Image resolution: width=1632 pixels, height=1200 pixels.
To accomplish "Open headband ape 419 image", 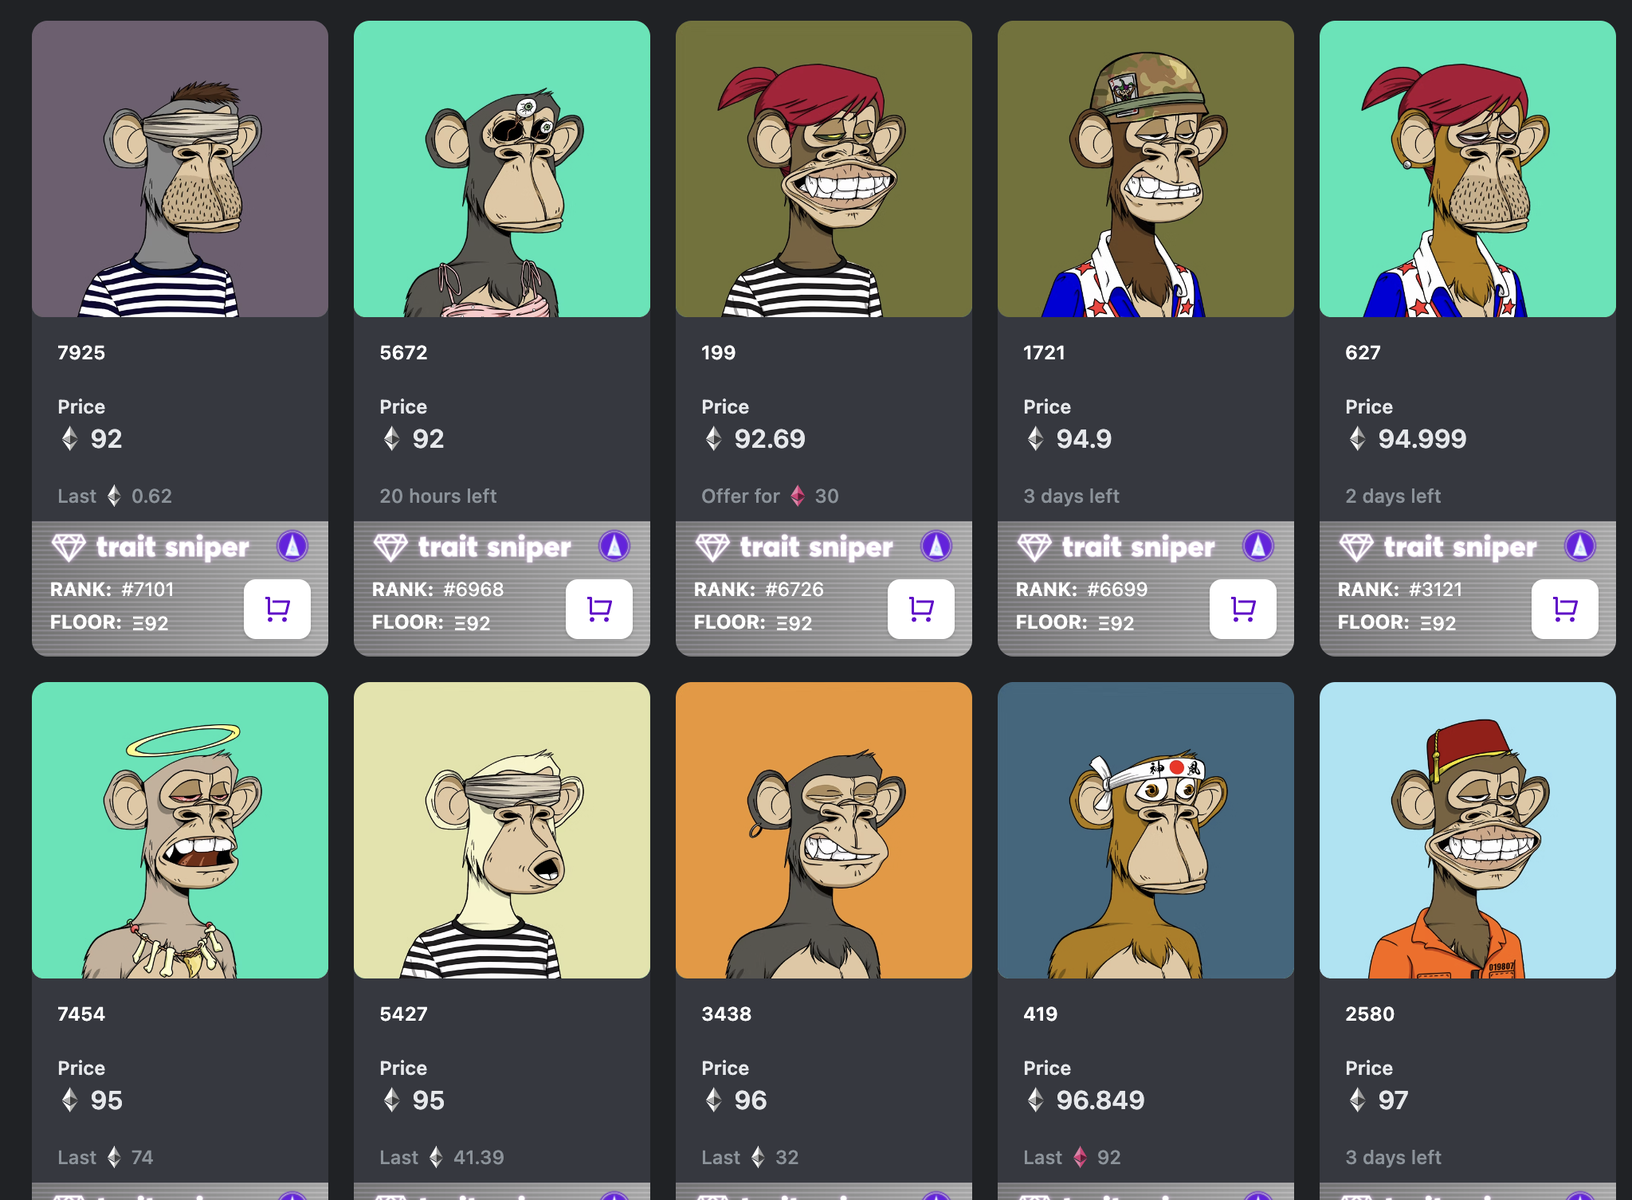I will coord(1146,830).
